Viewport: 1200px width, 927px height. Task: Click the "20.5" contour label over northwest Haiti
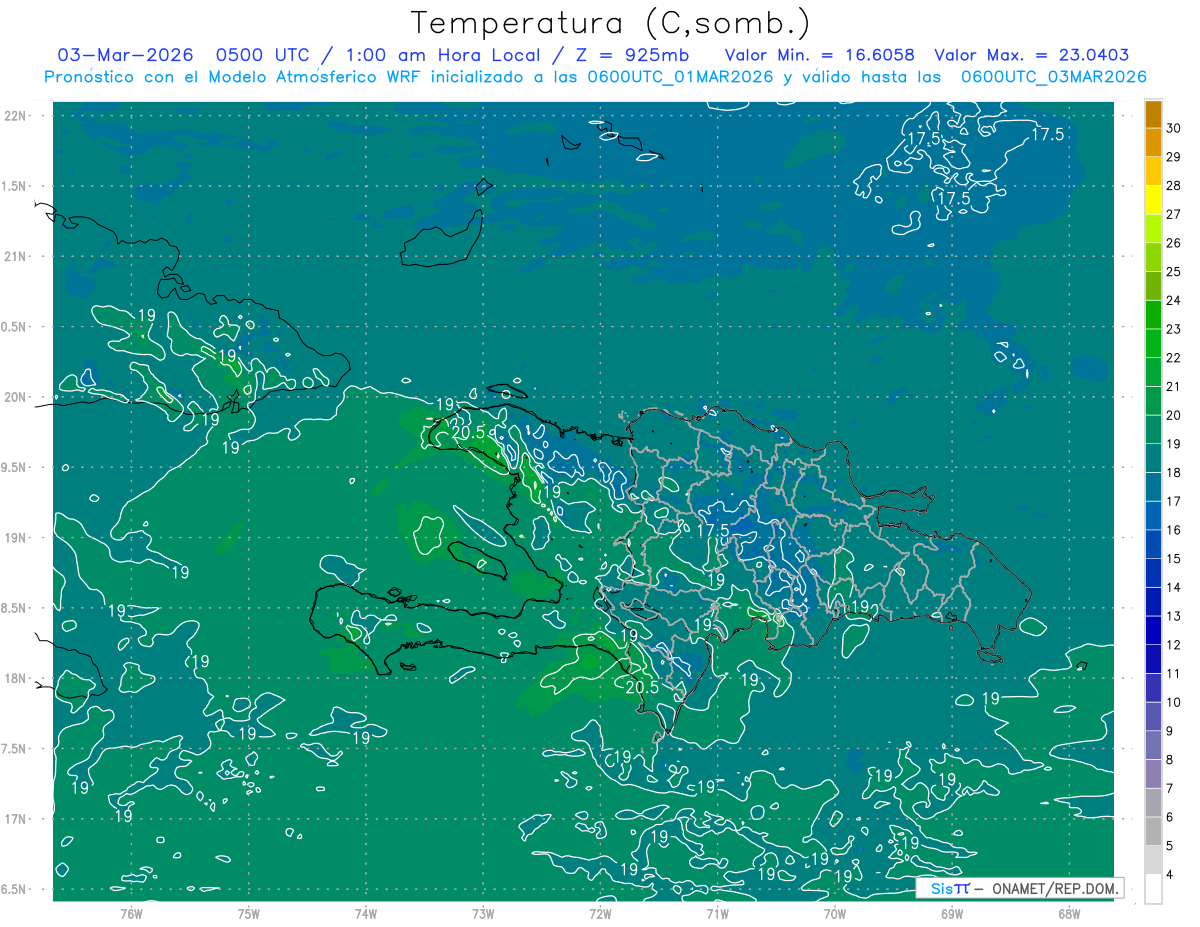tap(469, 433)
